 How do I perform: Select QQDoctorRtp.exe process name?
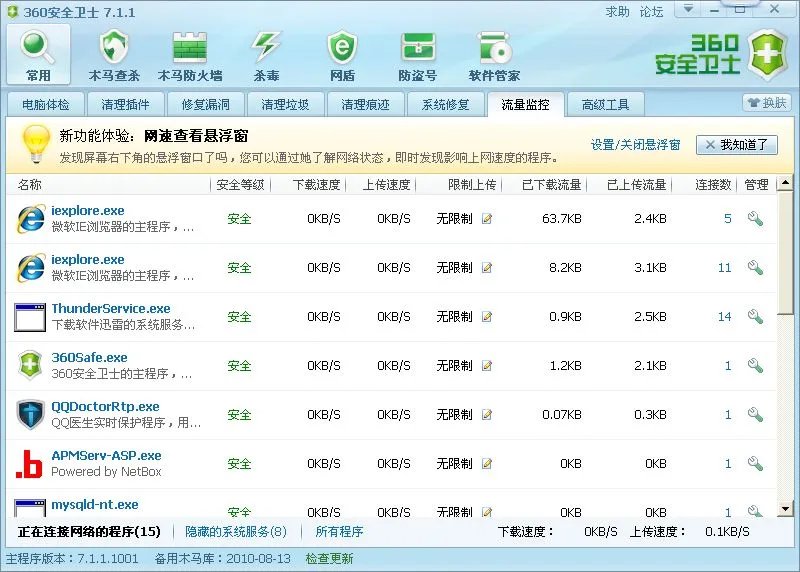(106, 407)
